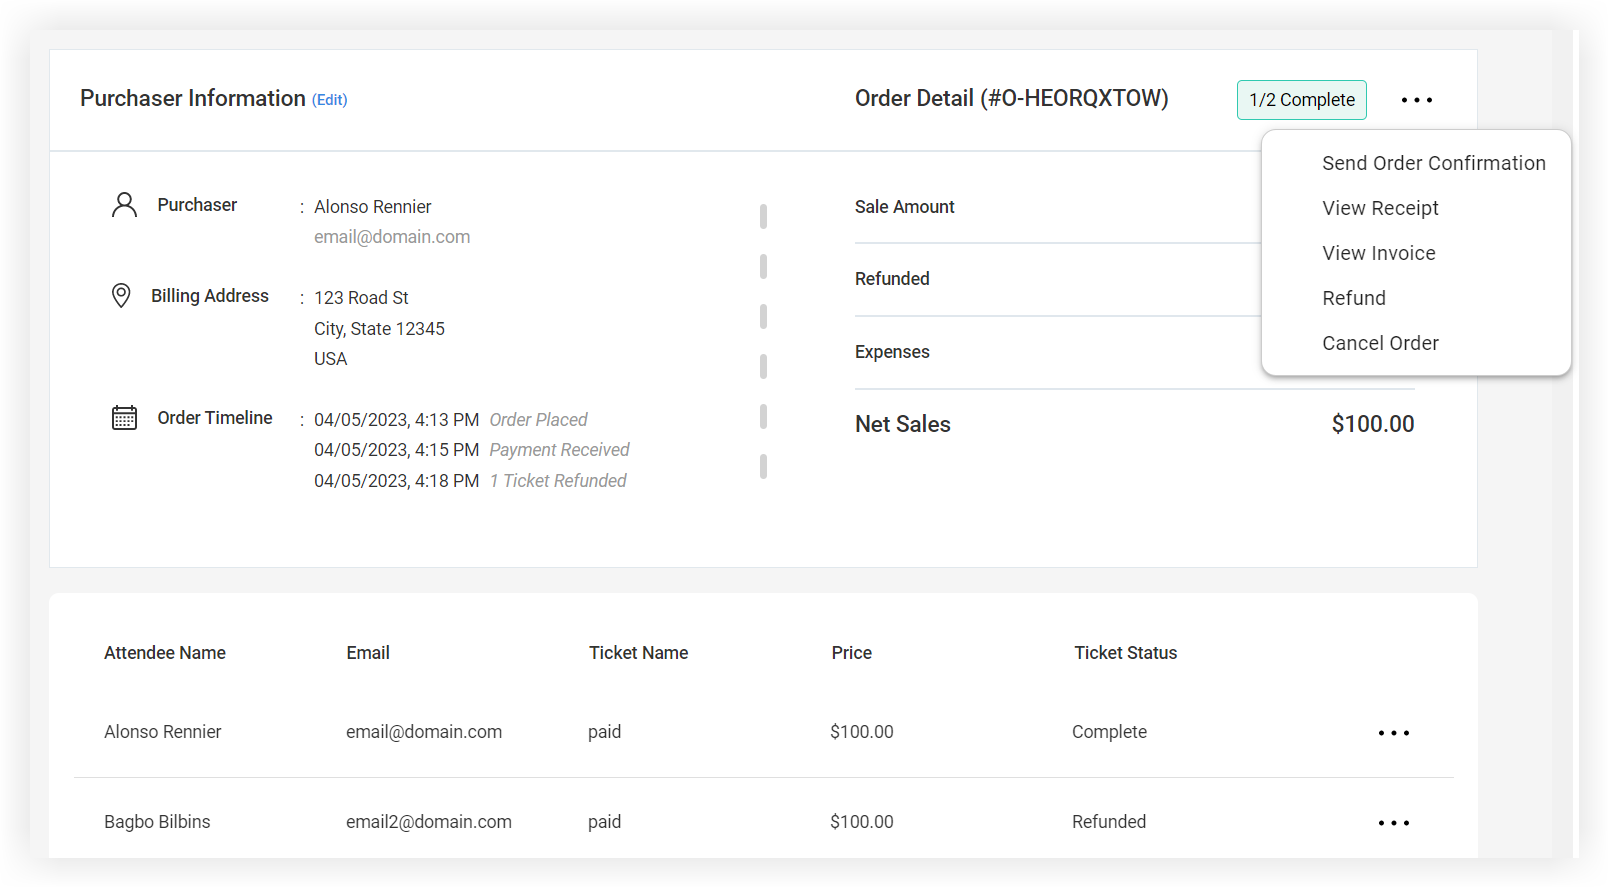This screenshot has width=1609, height=888.
Task: Click email2@domain.com in the attendee table
Action: coord(428,822)
